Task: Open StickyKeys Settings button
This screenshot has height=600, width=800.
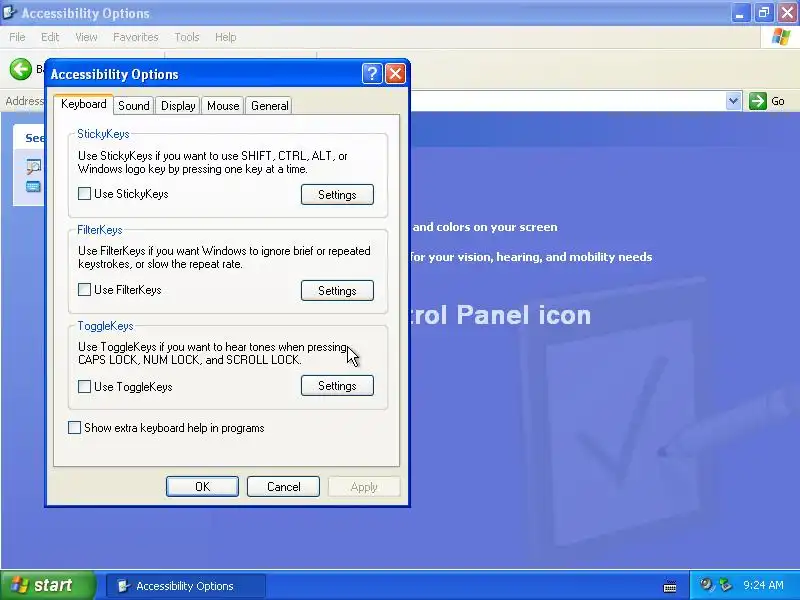Action: point(337,194)
